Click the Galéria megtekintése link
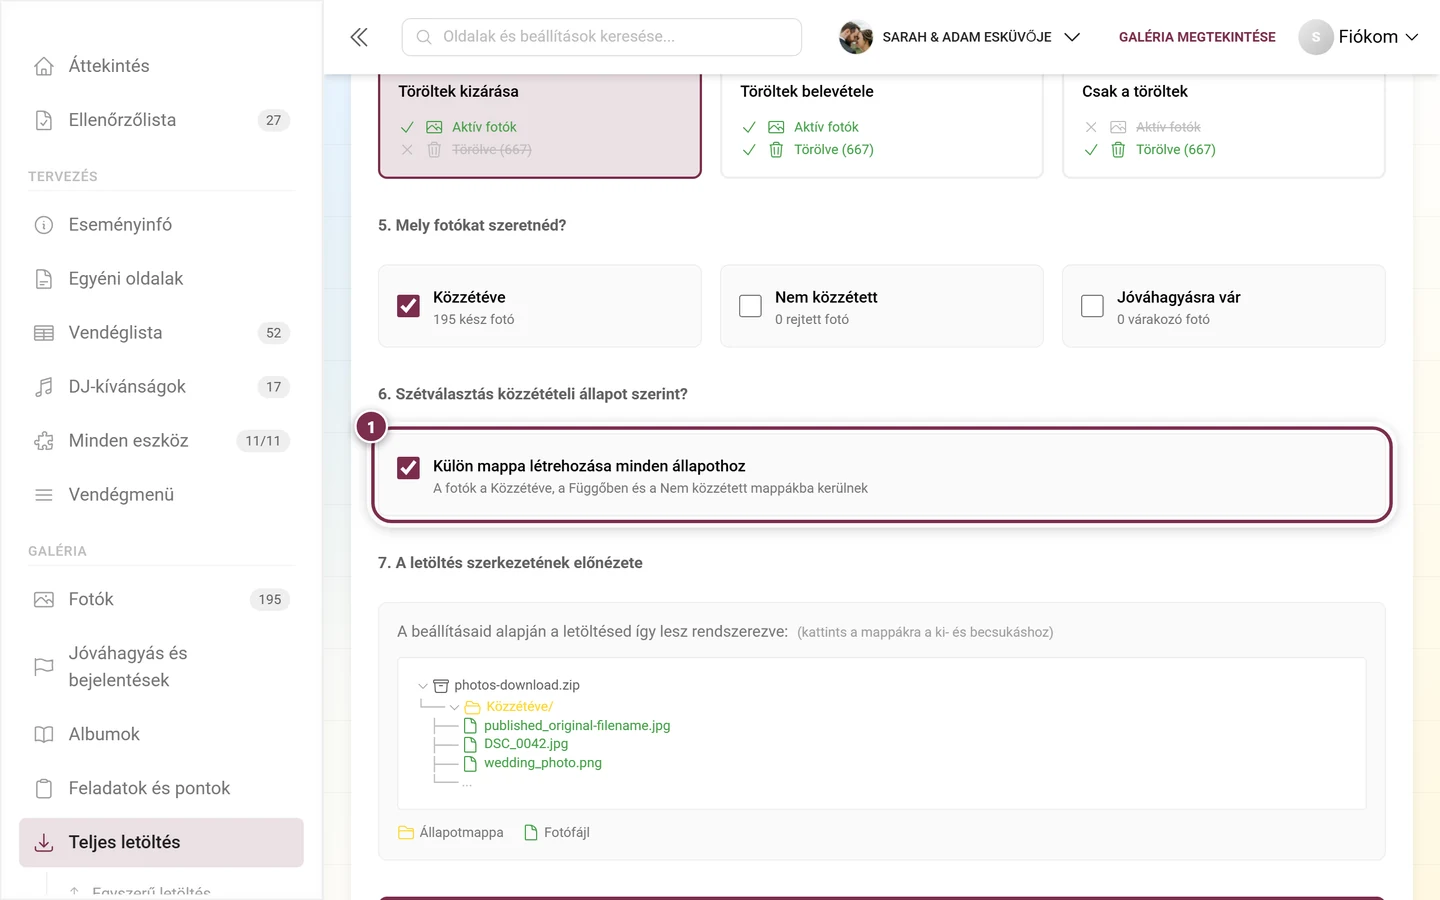Viewport: 1440px width, 900px height. (1197, 37)
